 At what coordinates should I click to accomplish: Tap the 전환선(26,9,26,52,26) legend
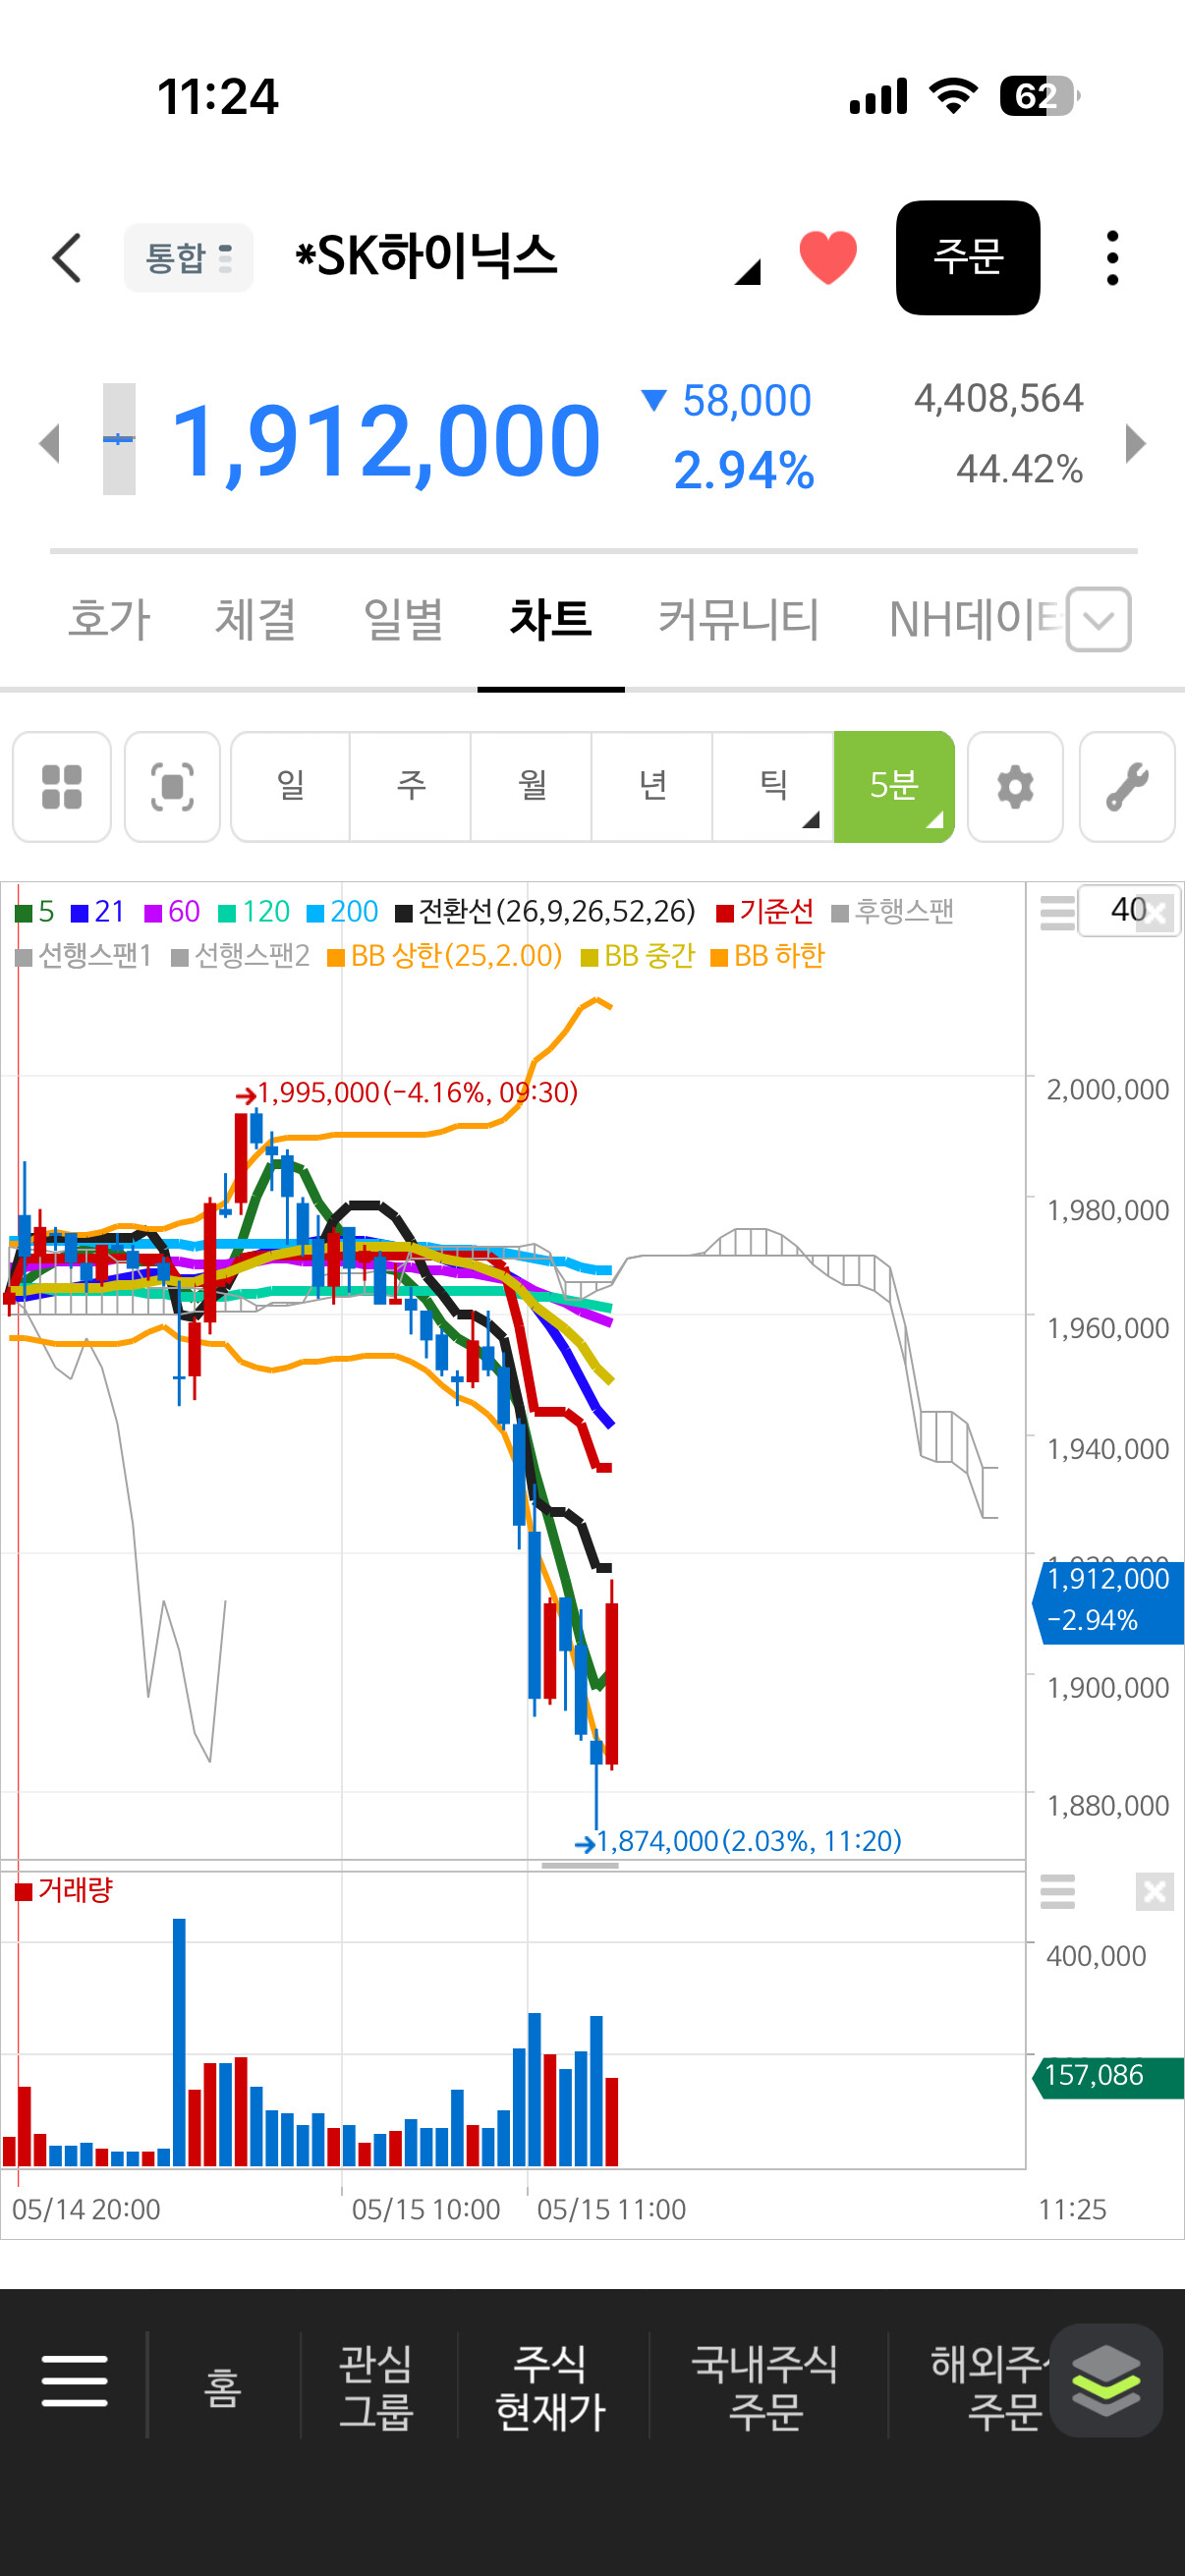pos(546,911)
